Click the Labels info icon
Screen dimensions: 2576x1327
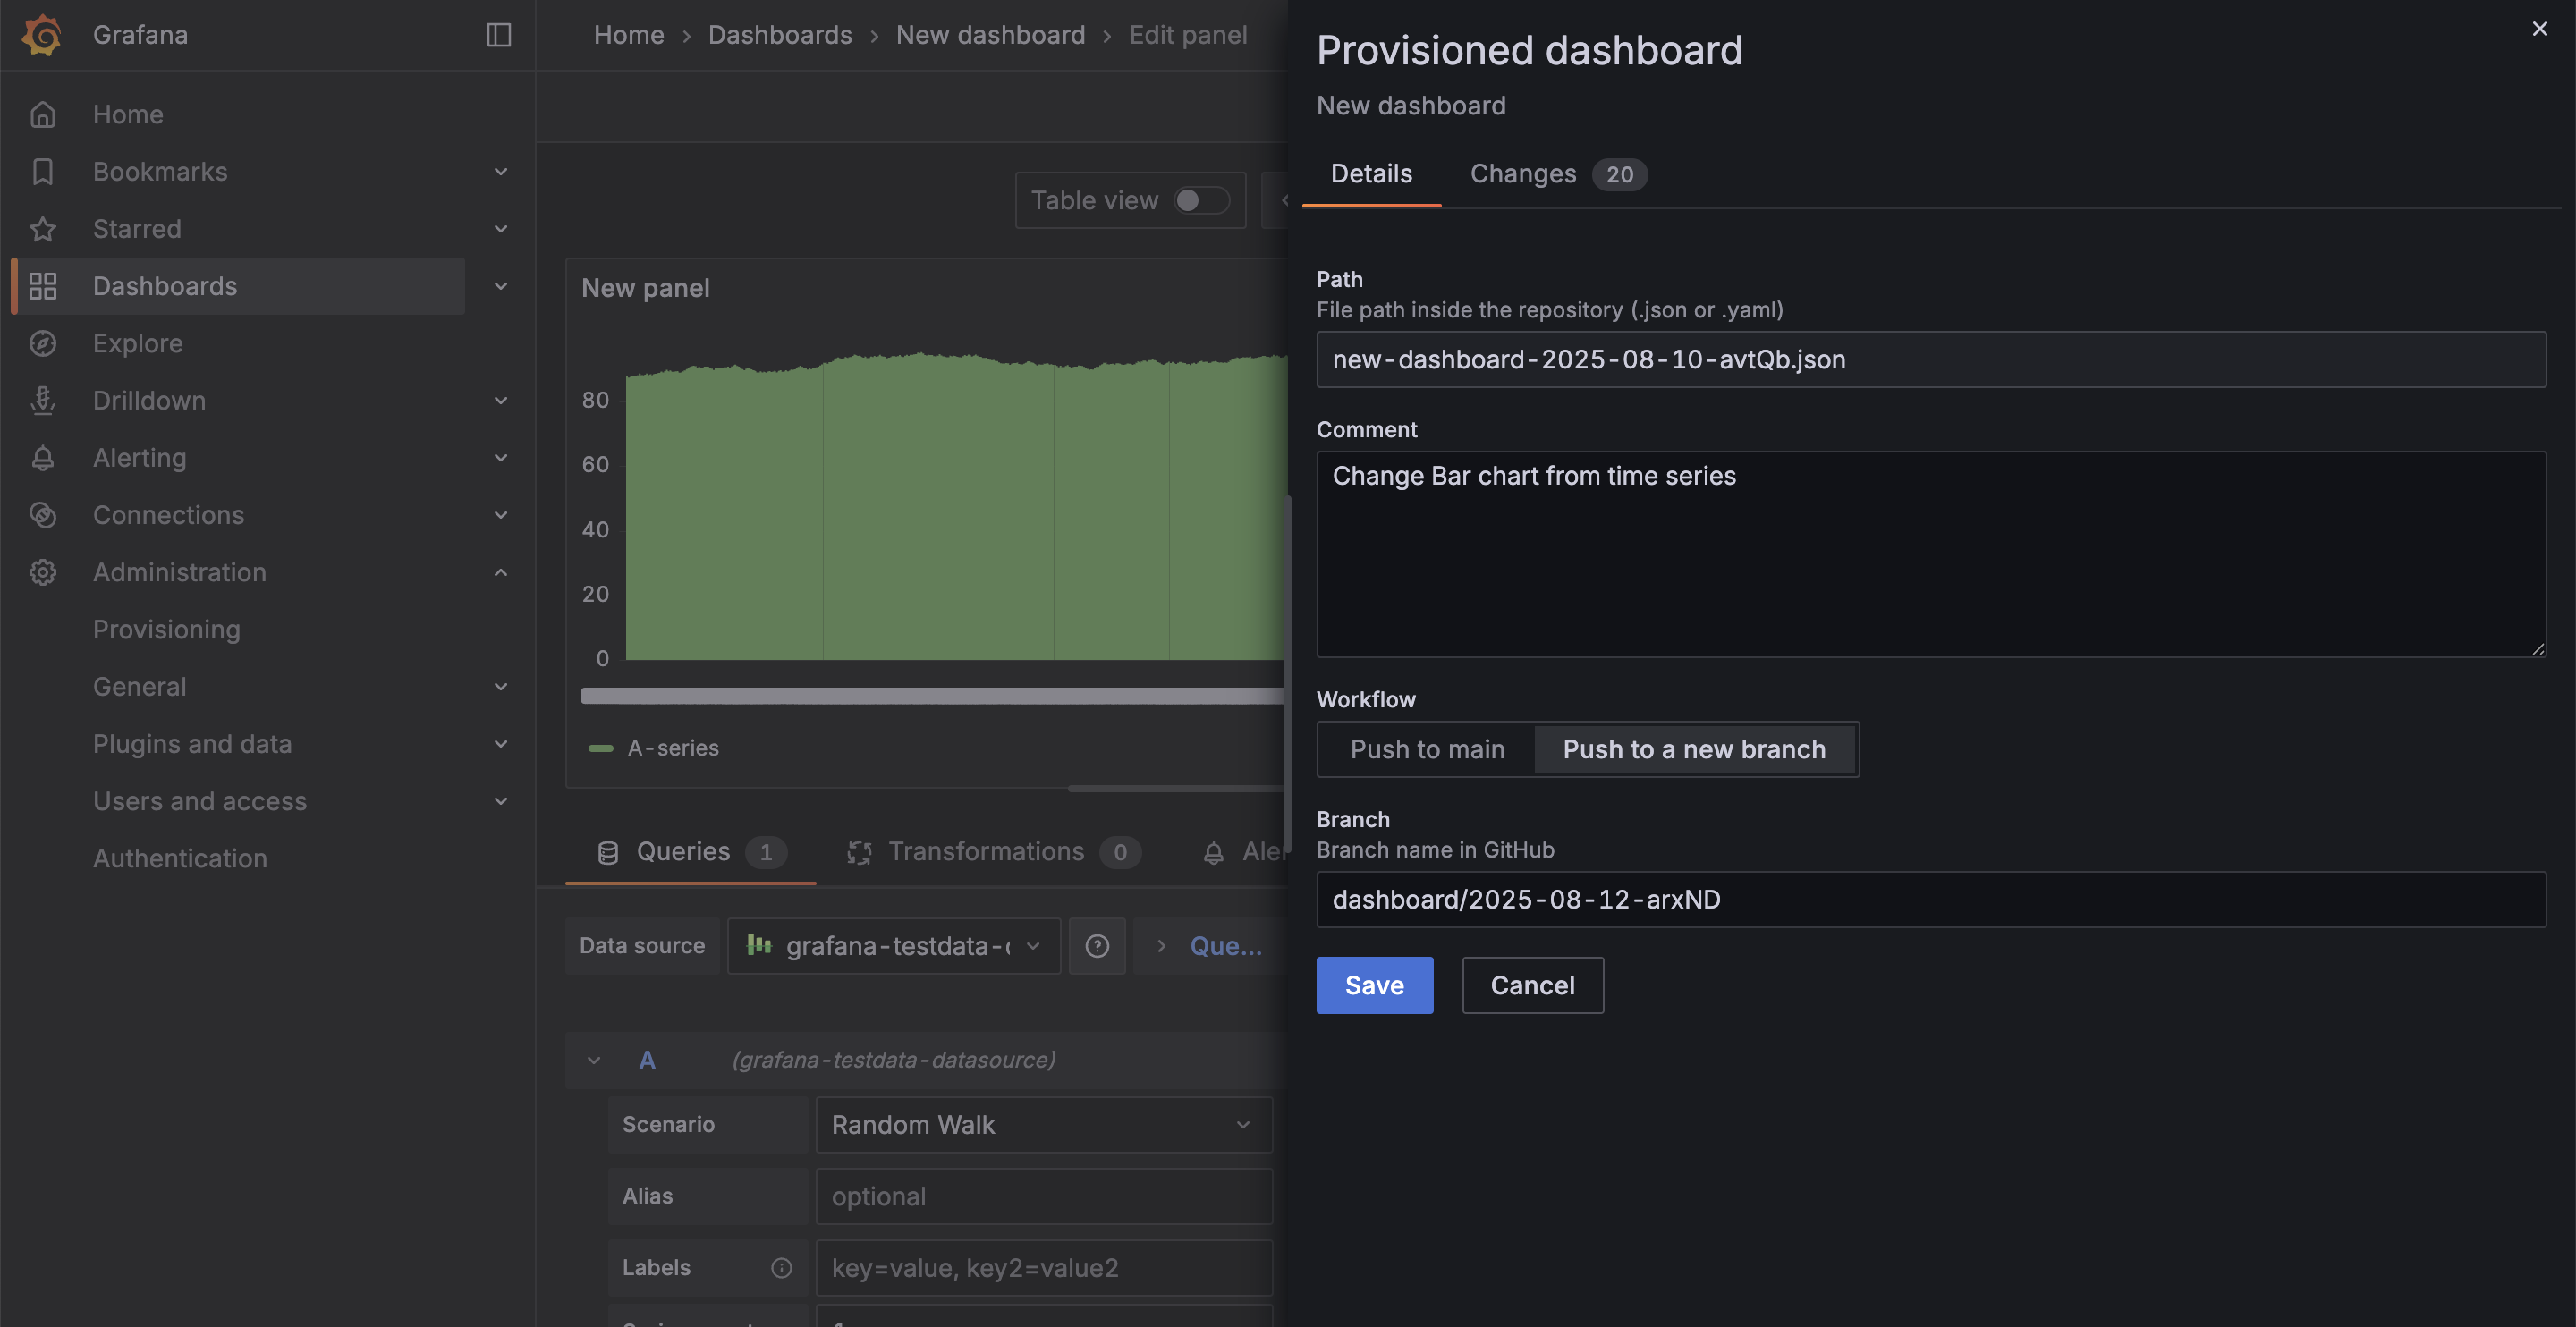pos(781,1268)
